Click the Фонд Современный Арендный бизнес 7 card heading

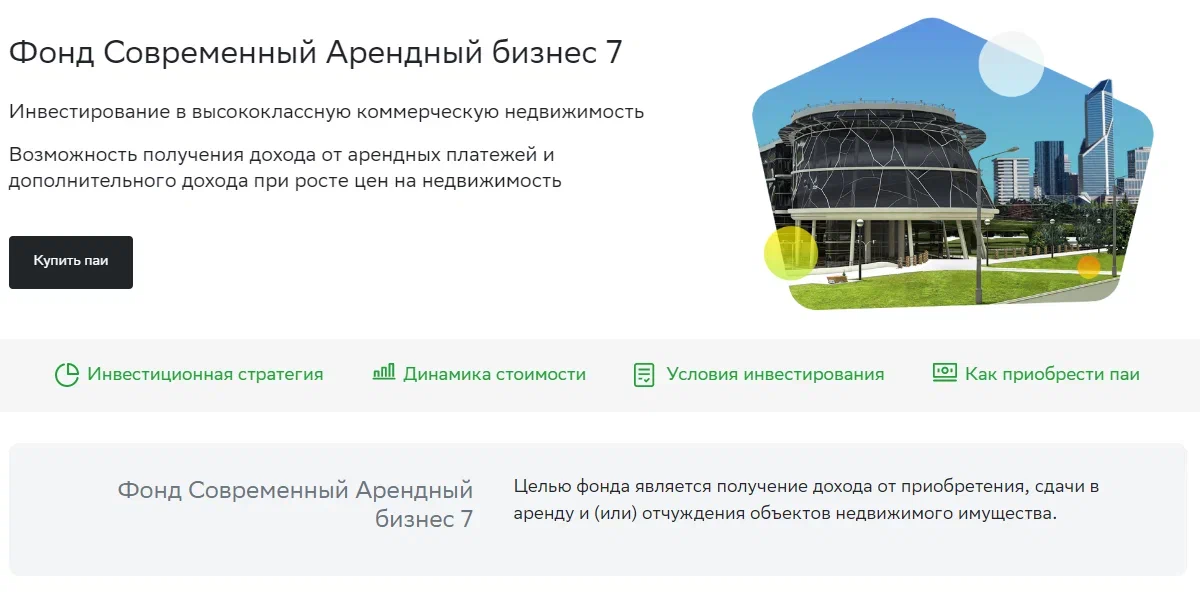tap(296, 505)
